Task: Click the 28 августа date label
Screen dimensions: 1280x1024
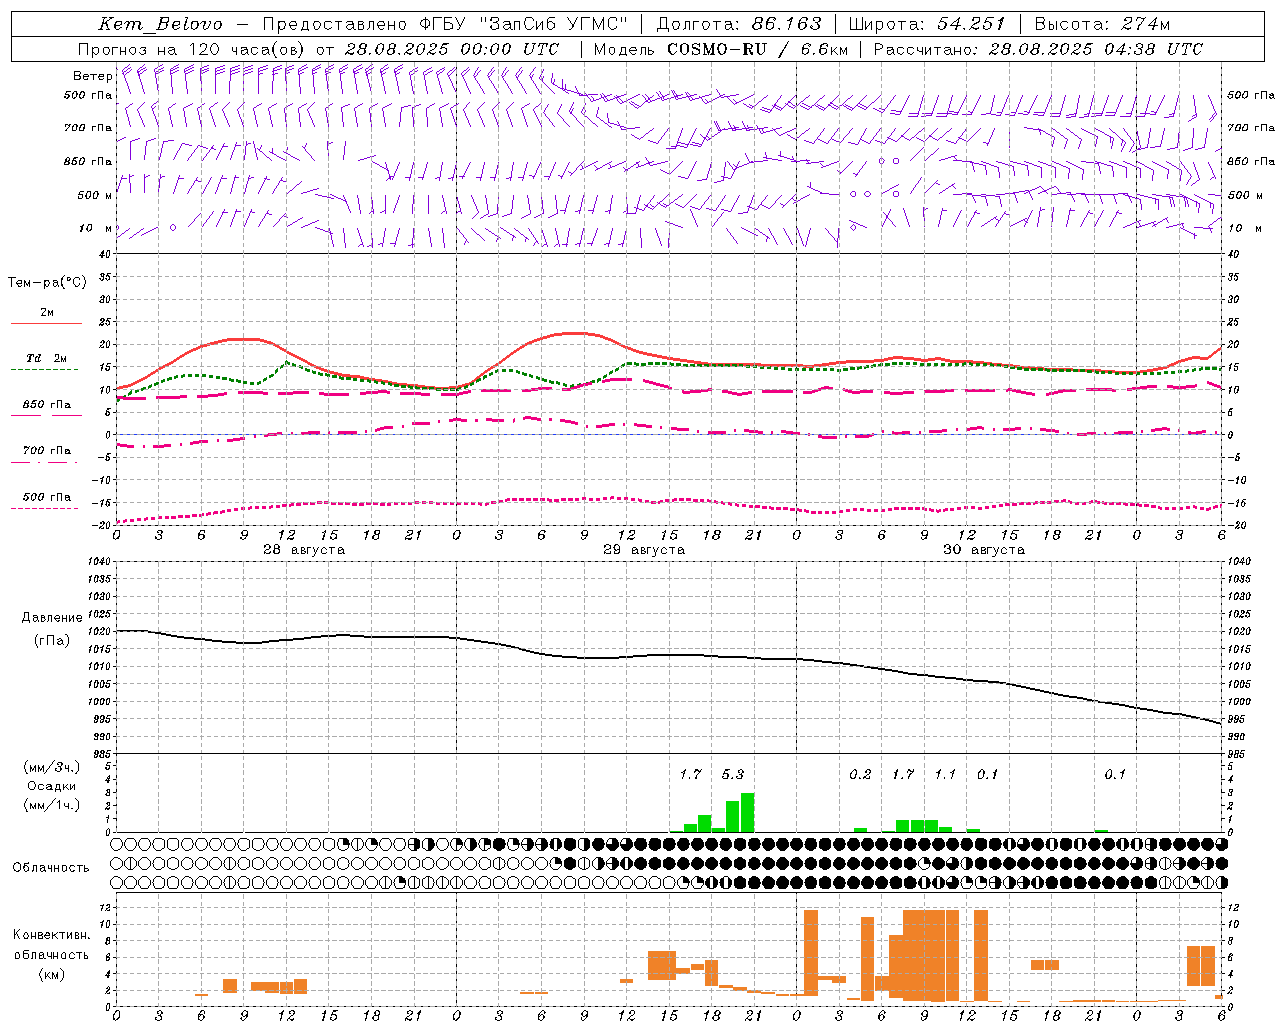Action: (304, 550)
